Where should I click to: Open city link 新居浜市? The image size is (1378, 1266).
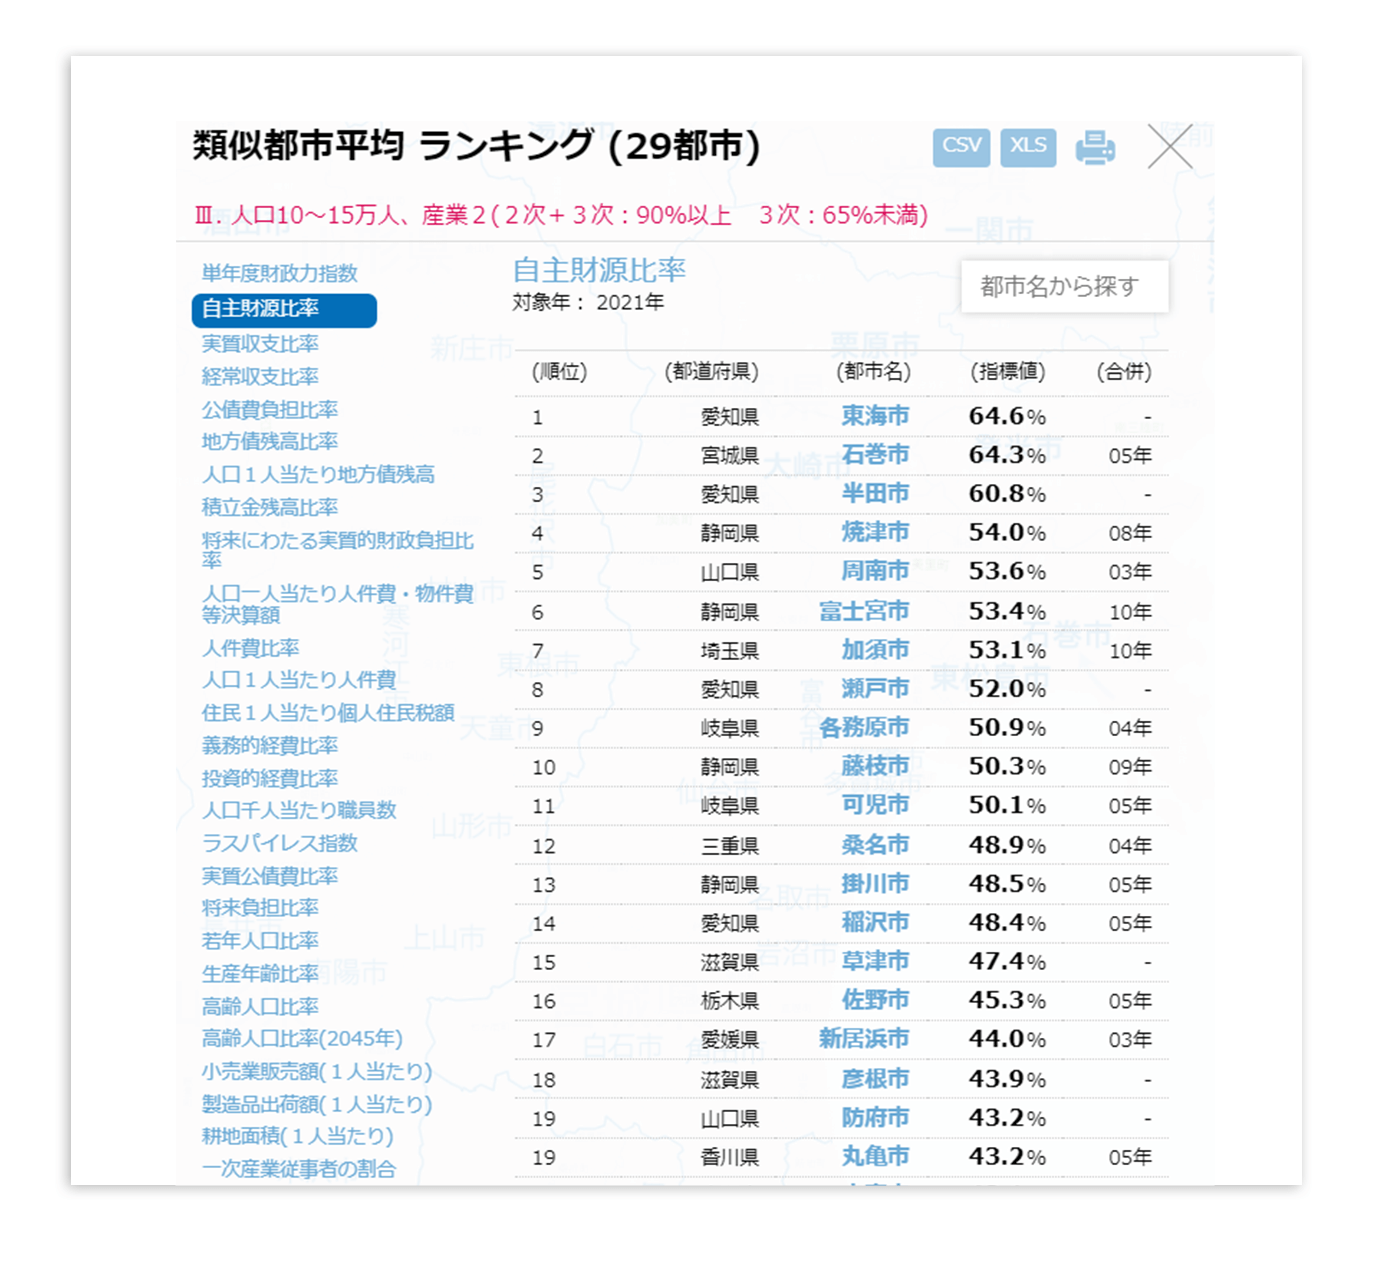click(864, 1040)
